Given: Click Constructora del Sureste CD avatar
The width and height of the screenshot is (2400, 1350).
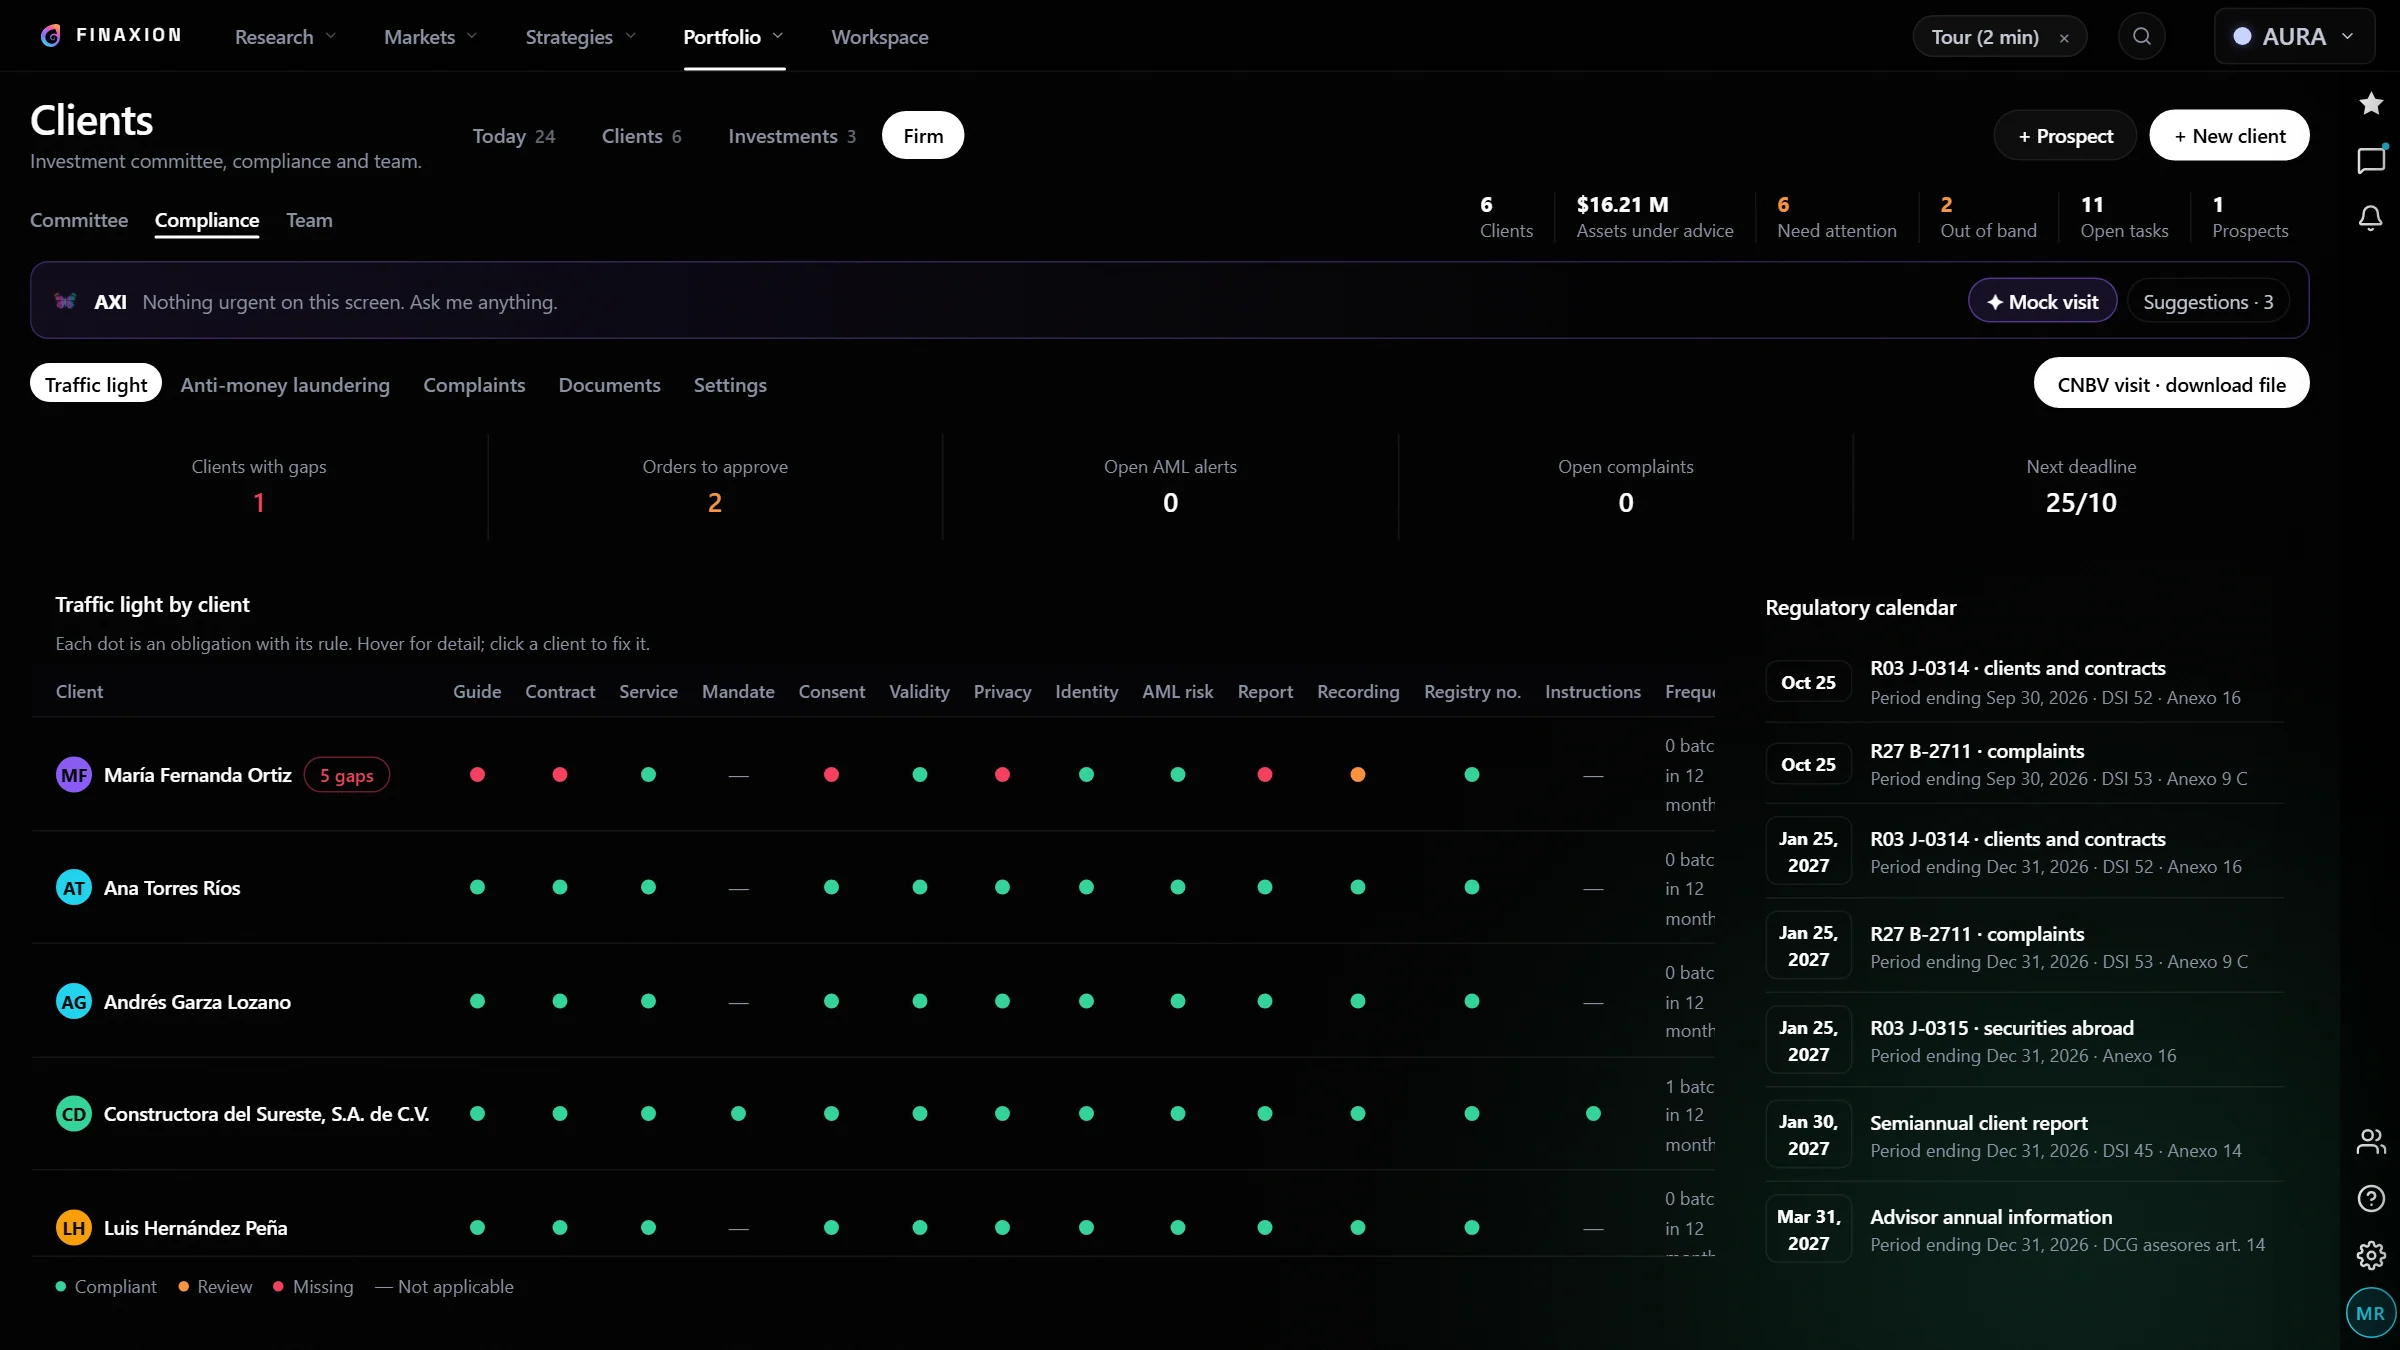Looking at the screenshot, I should click(x=74, y=1114).
